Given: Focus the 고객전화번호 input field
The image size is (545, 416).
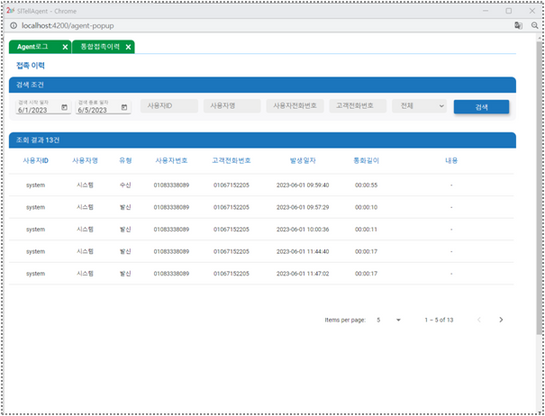Looking at the screenshot, I should [x=358, y=106].
